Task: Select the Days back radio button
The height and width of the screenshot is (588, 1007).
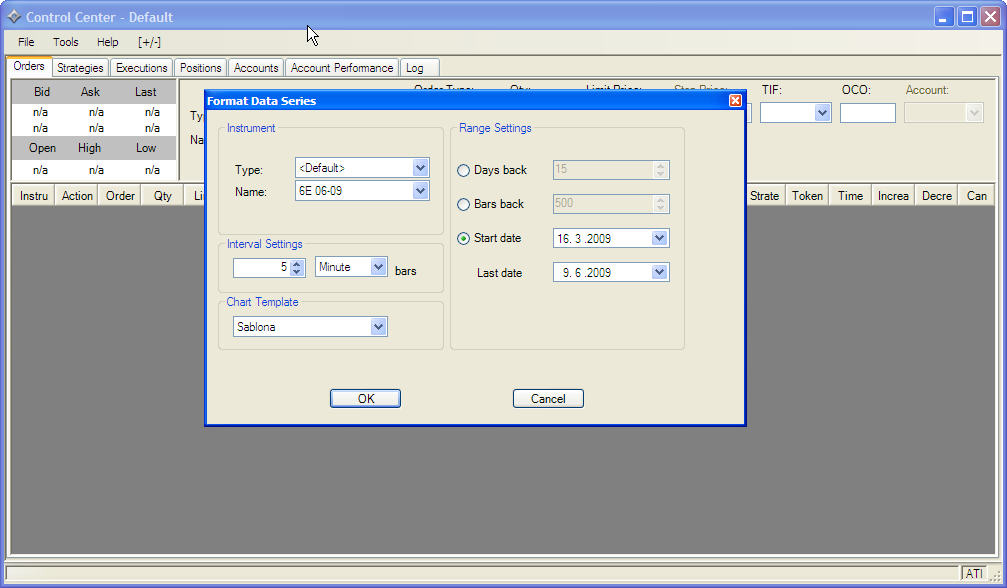Action: (463, 171)
